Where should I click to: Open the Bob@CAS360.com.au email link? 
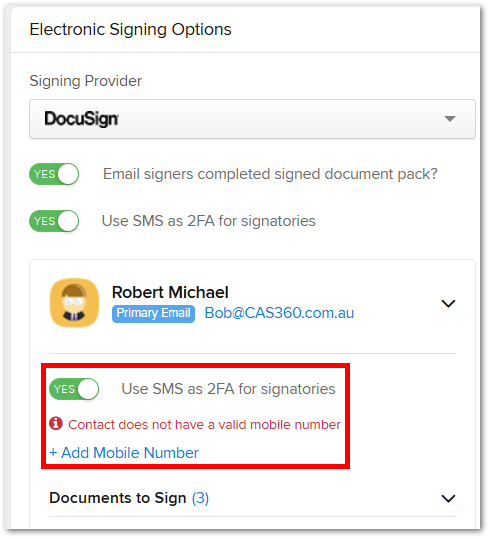279,313
